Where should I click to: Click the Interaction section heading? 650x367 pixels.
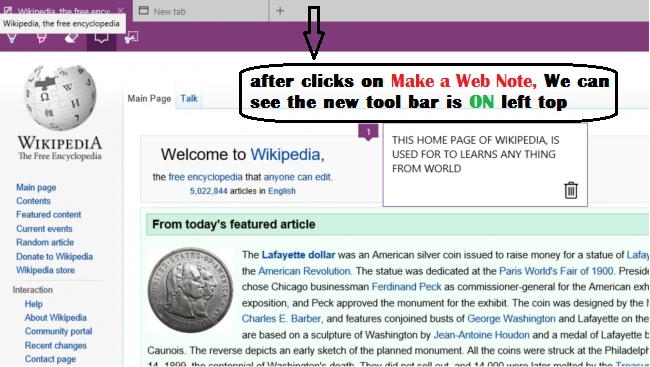point(33,290)
